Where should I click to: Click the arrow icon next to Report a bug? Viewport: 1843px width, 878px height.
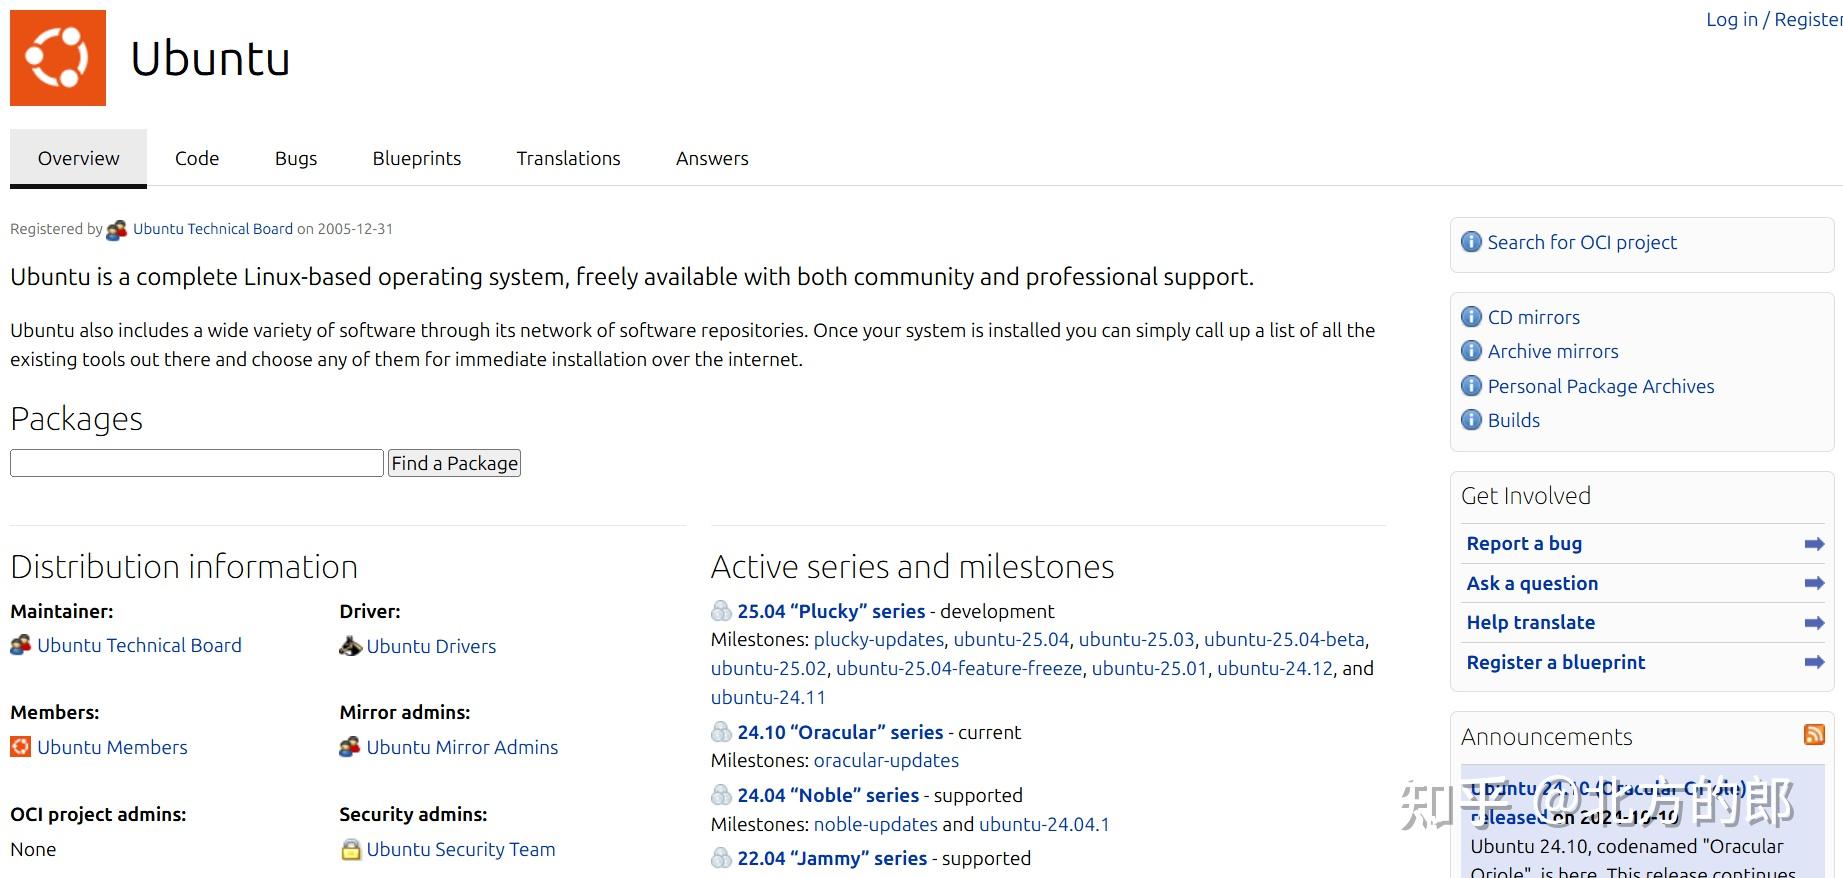pyautogui.click(x=1814, y=544)
